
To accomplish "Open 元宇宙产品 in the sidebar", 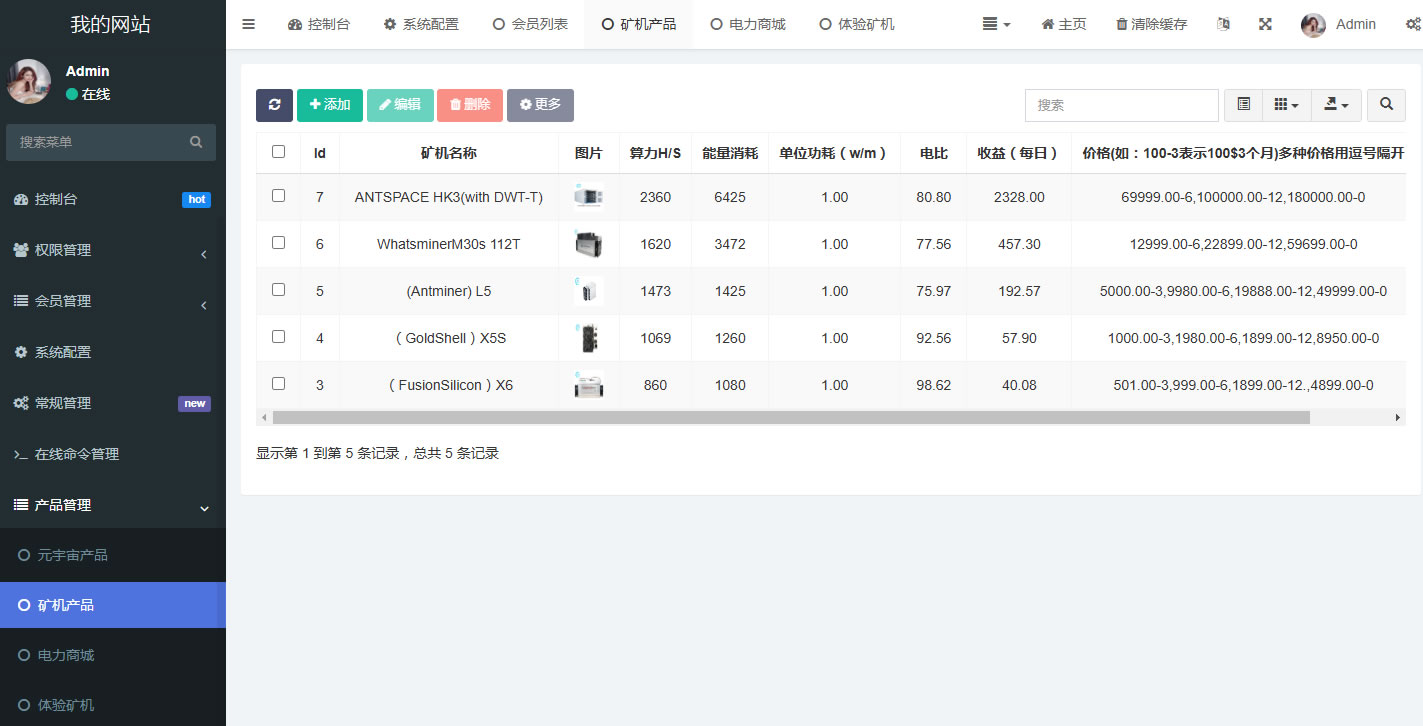I will tap(72, 555).
